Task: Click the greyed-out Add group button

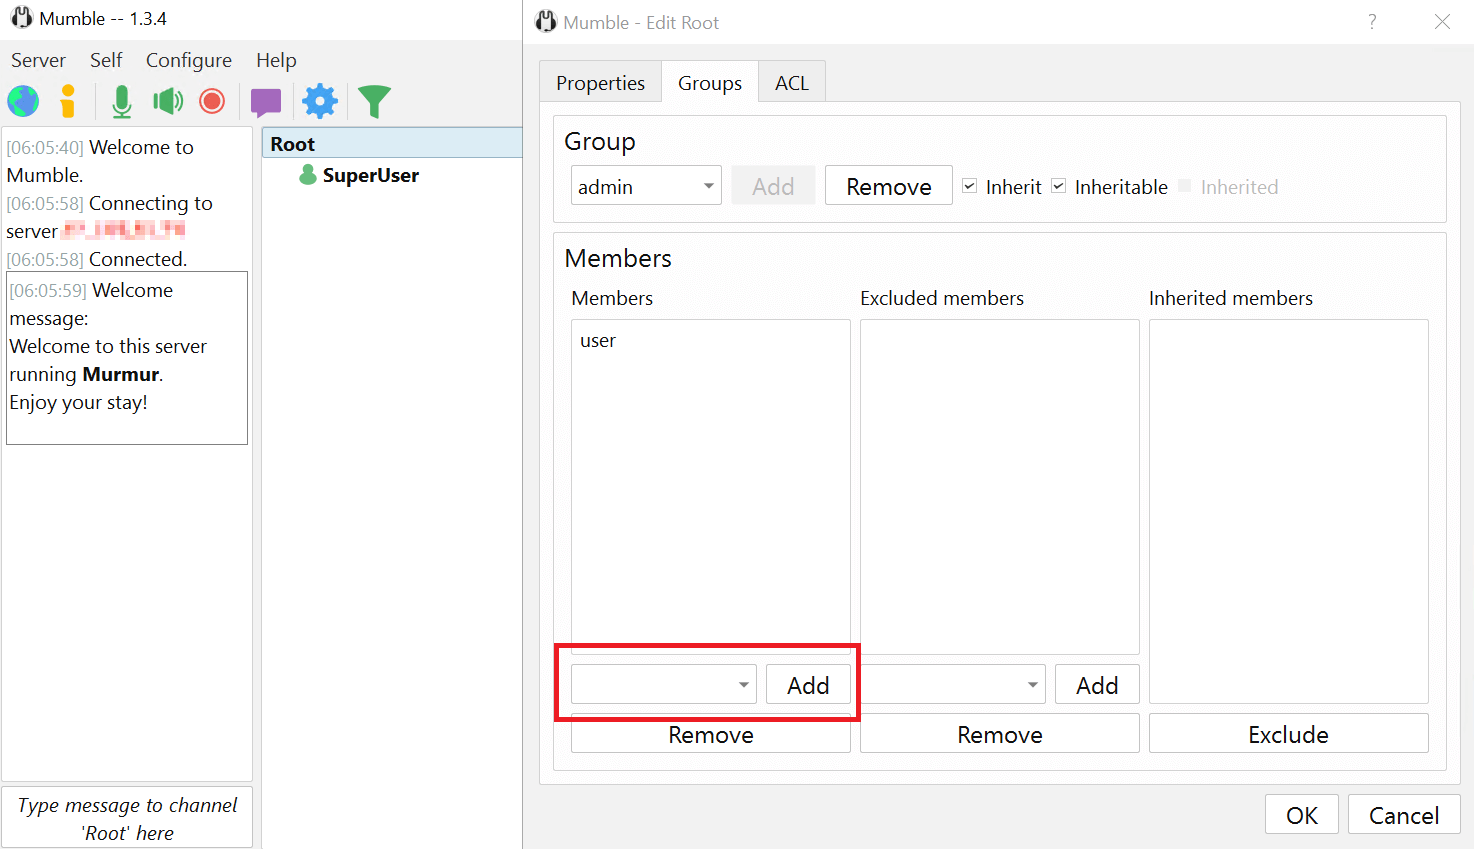Action: click(x=773, y=186)
